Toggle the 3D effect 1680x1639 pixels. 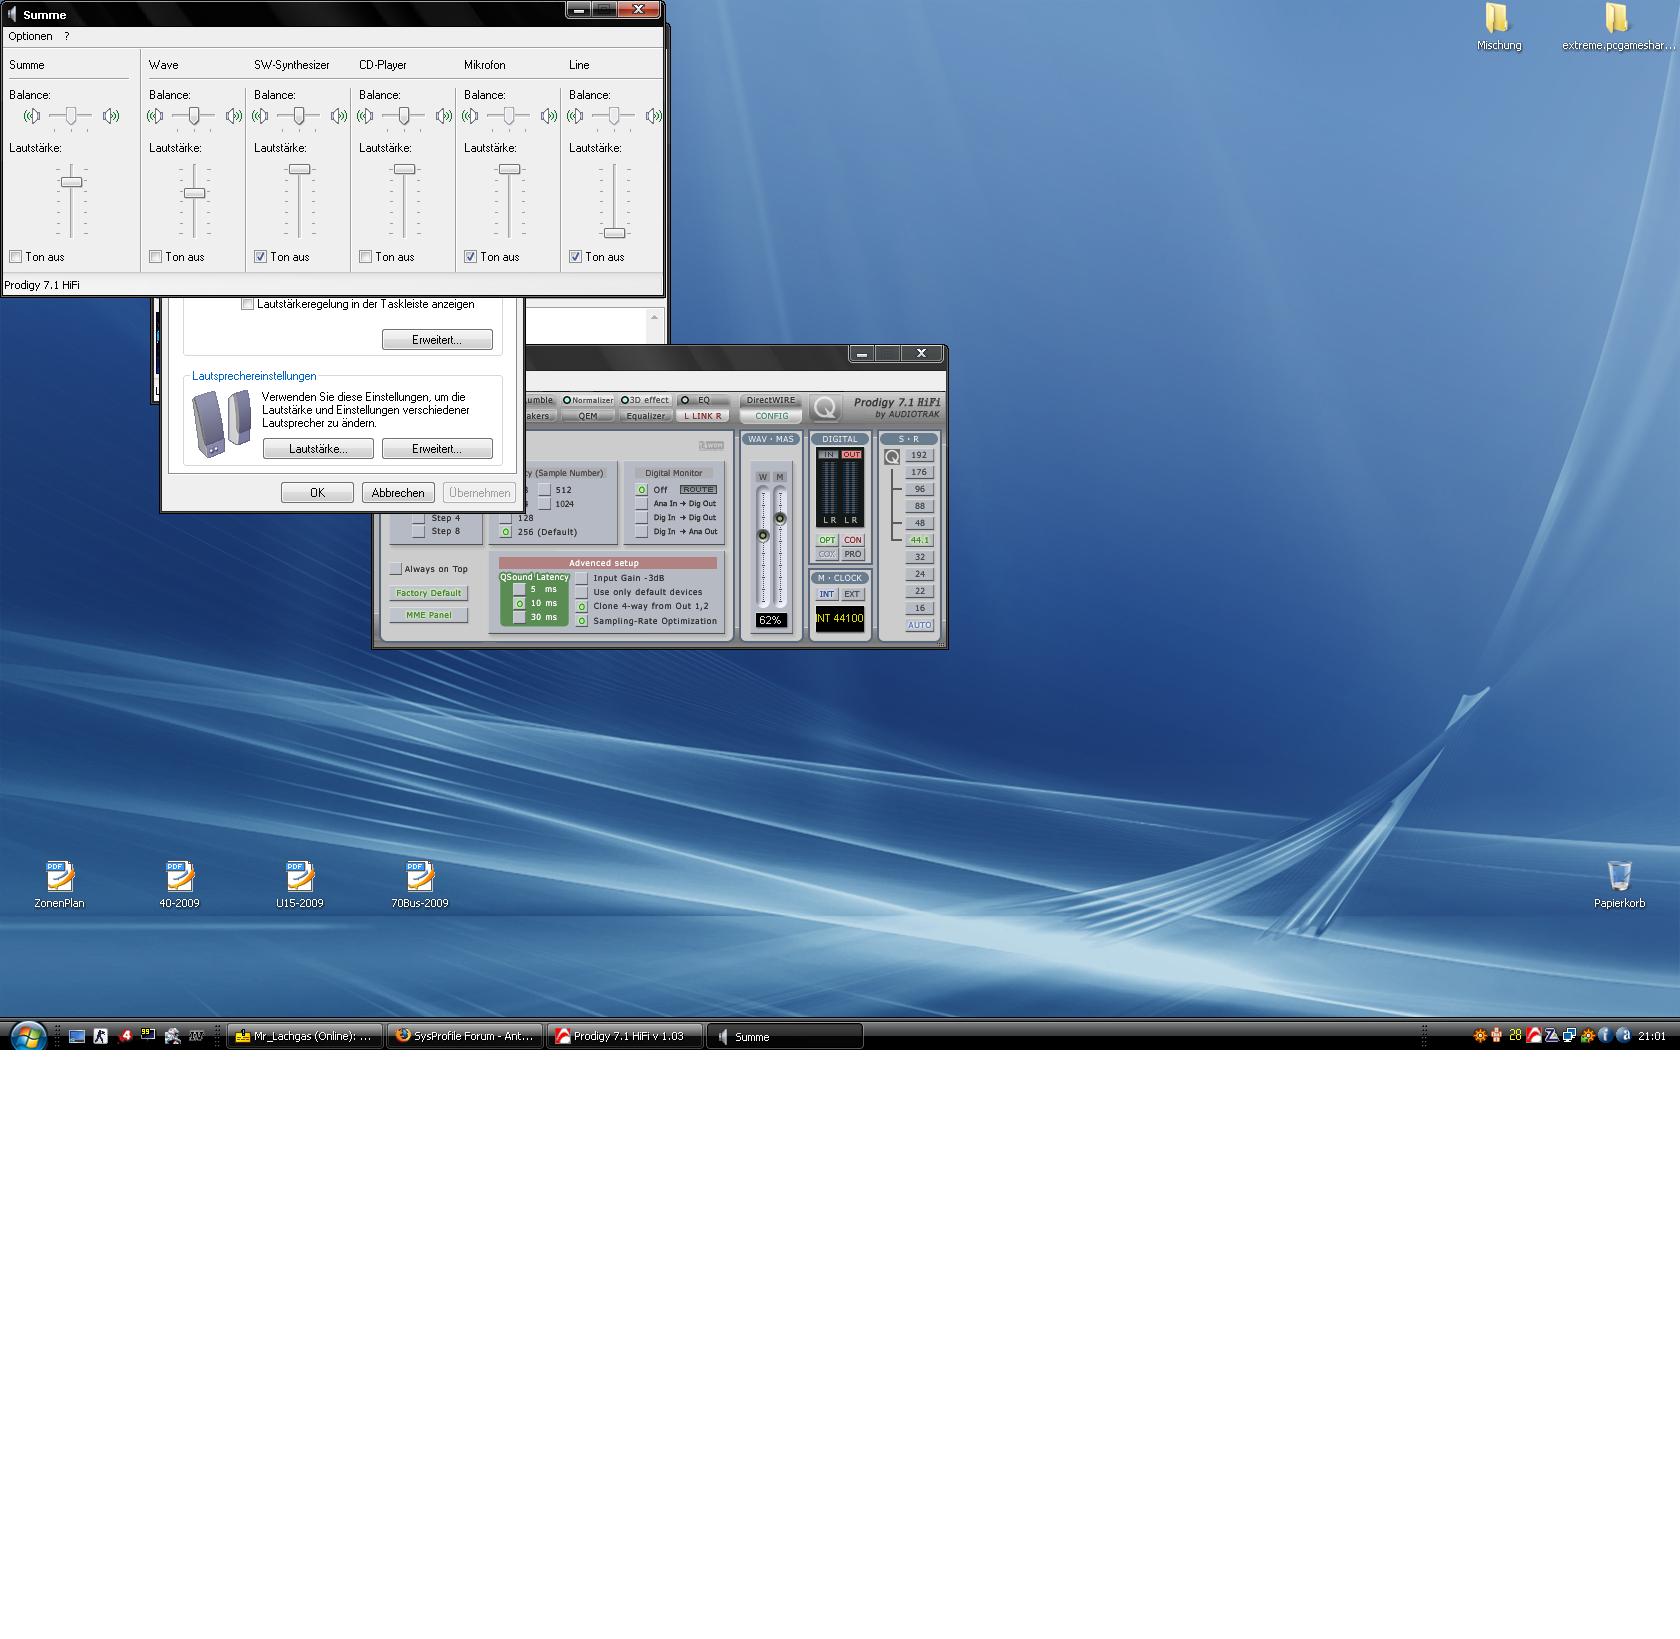[x=645, y=400]
